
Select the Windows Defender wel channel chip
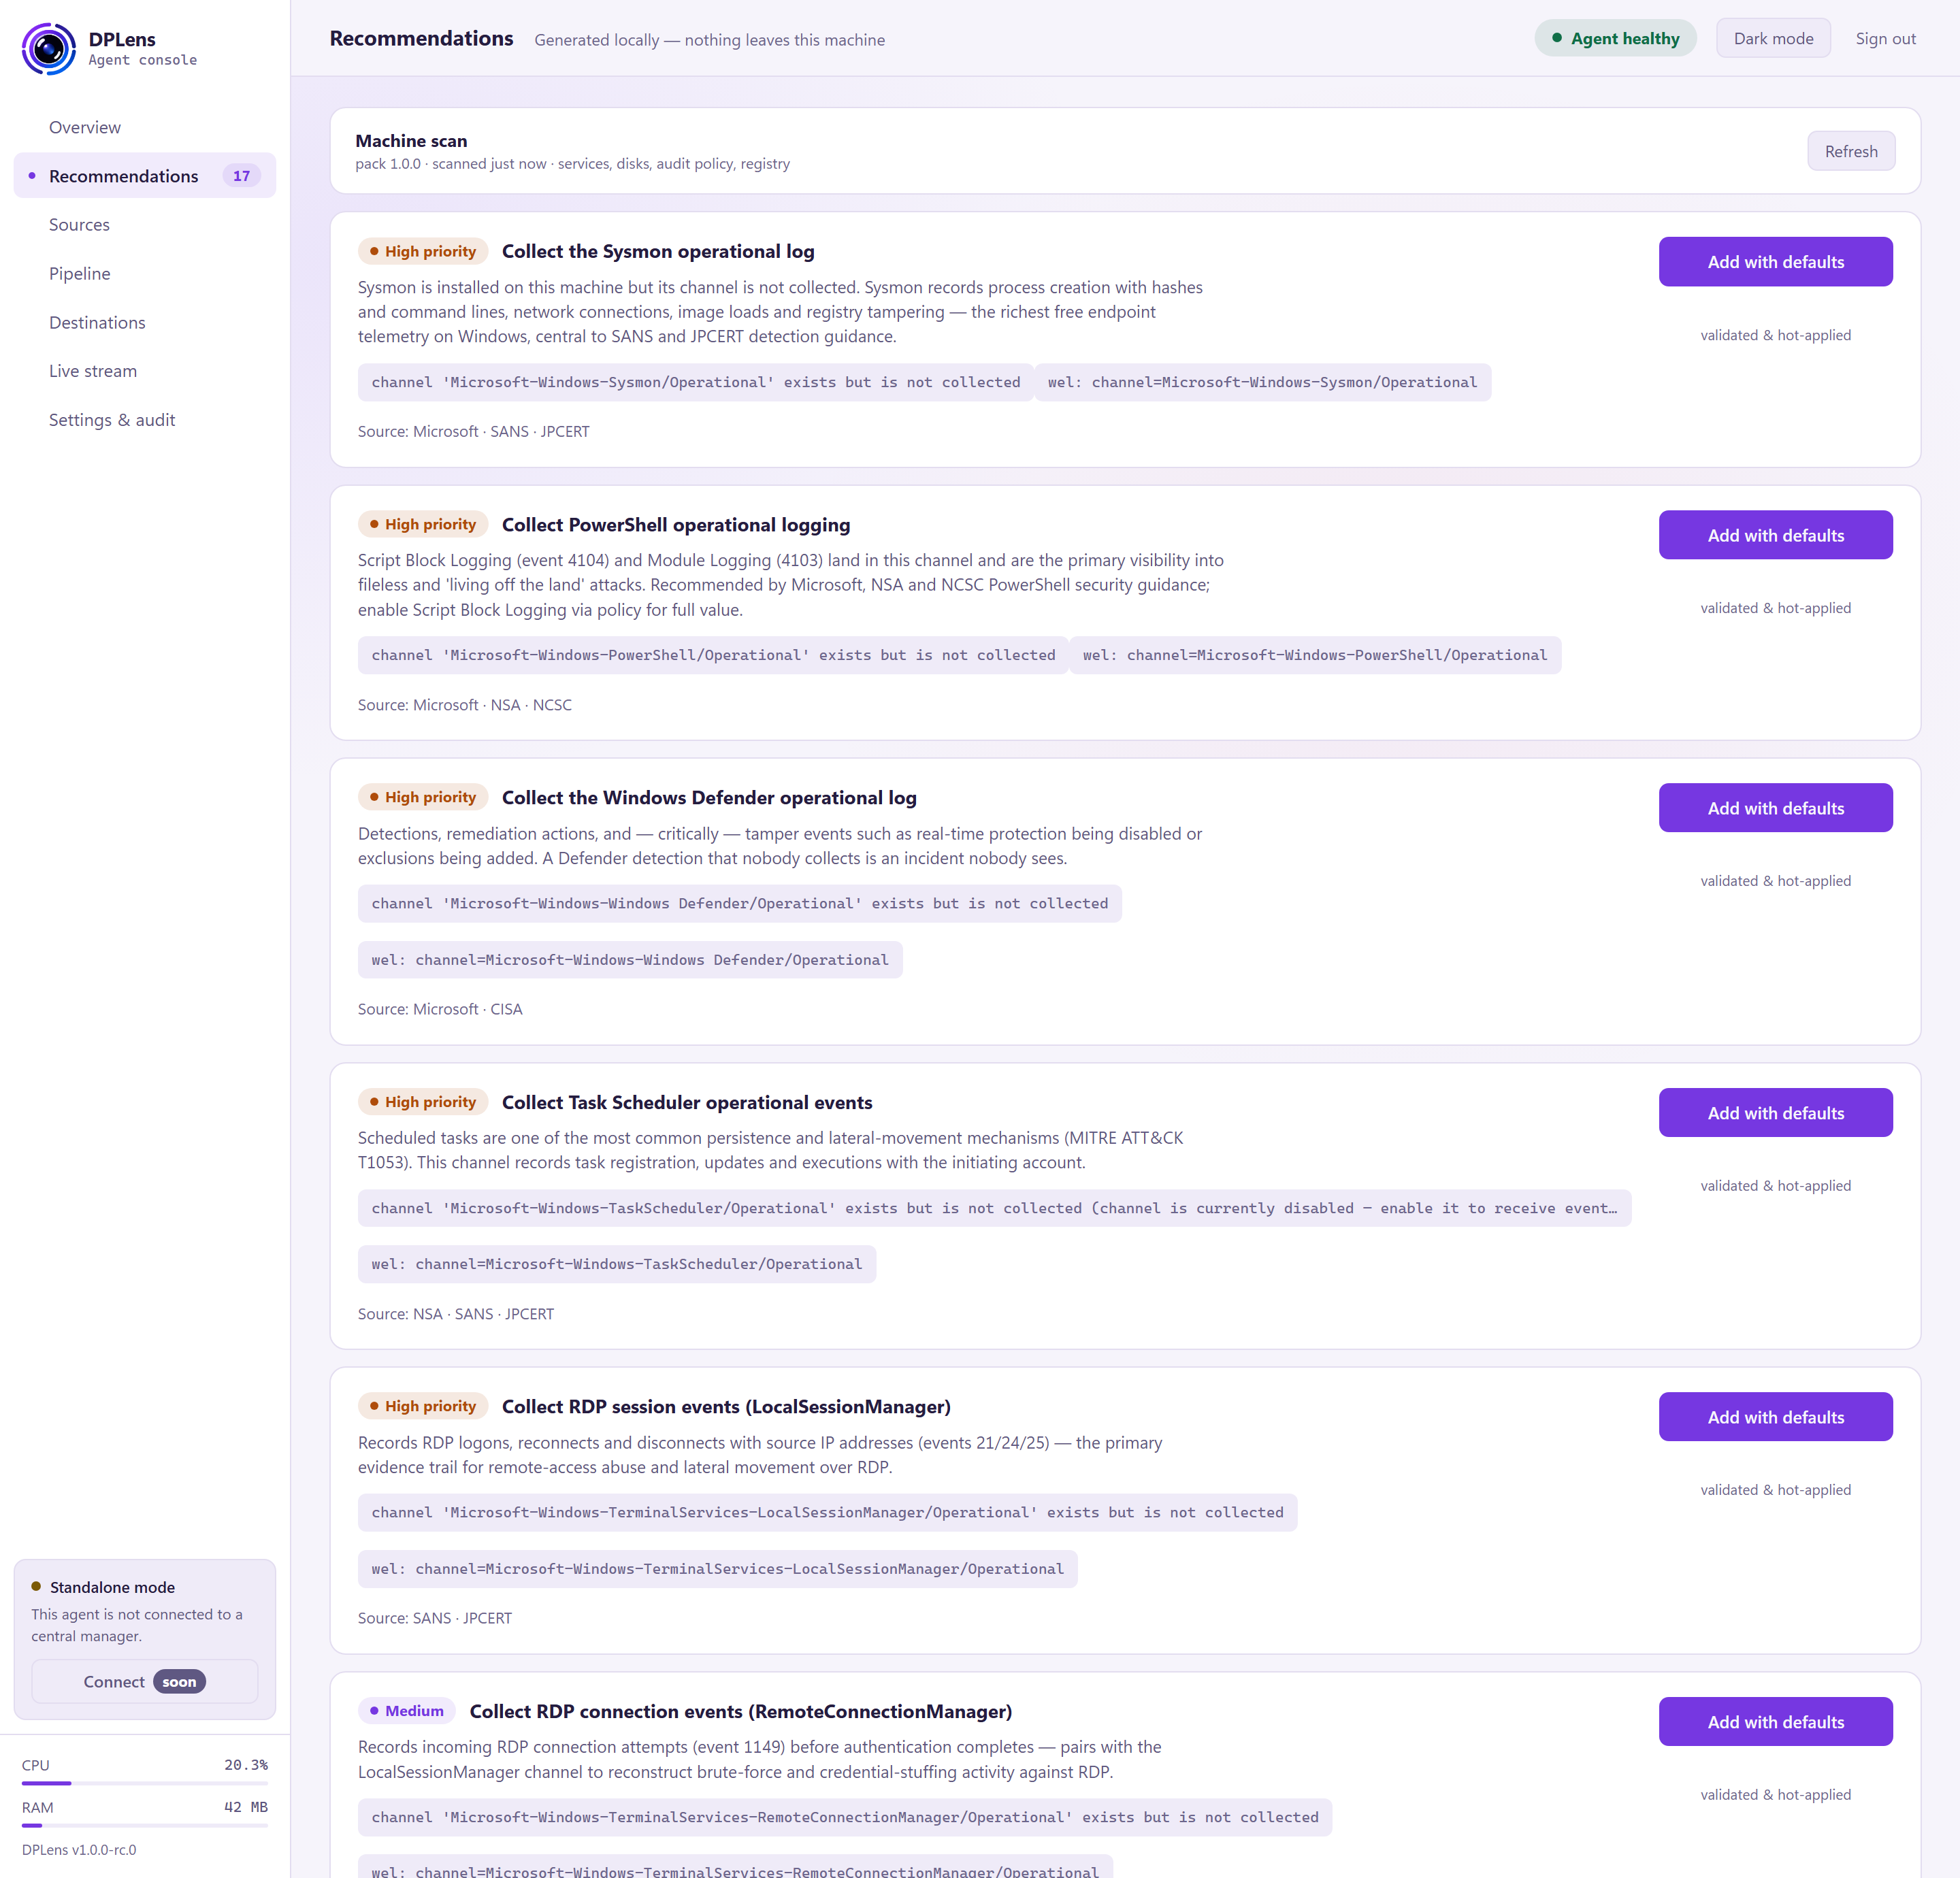pyautogui.click(x=630, y=960)
